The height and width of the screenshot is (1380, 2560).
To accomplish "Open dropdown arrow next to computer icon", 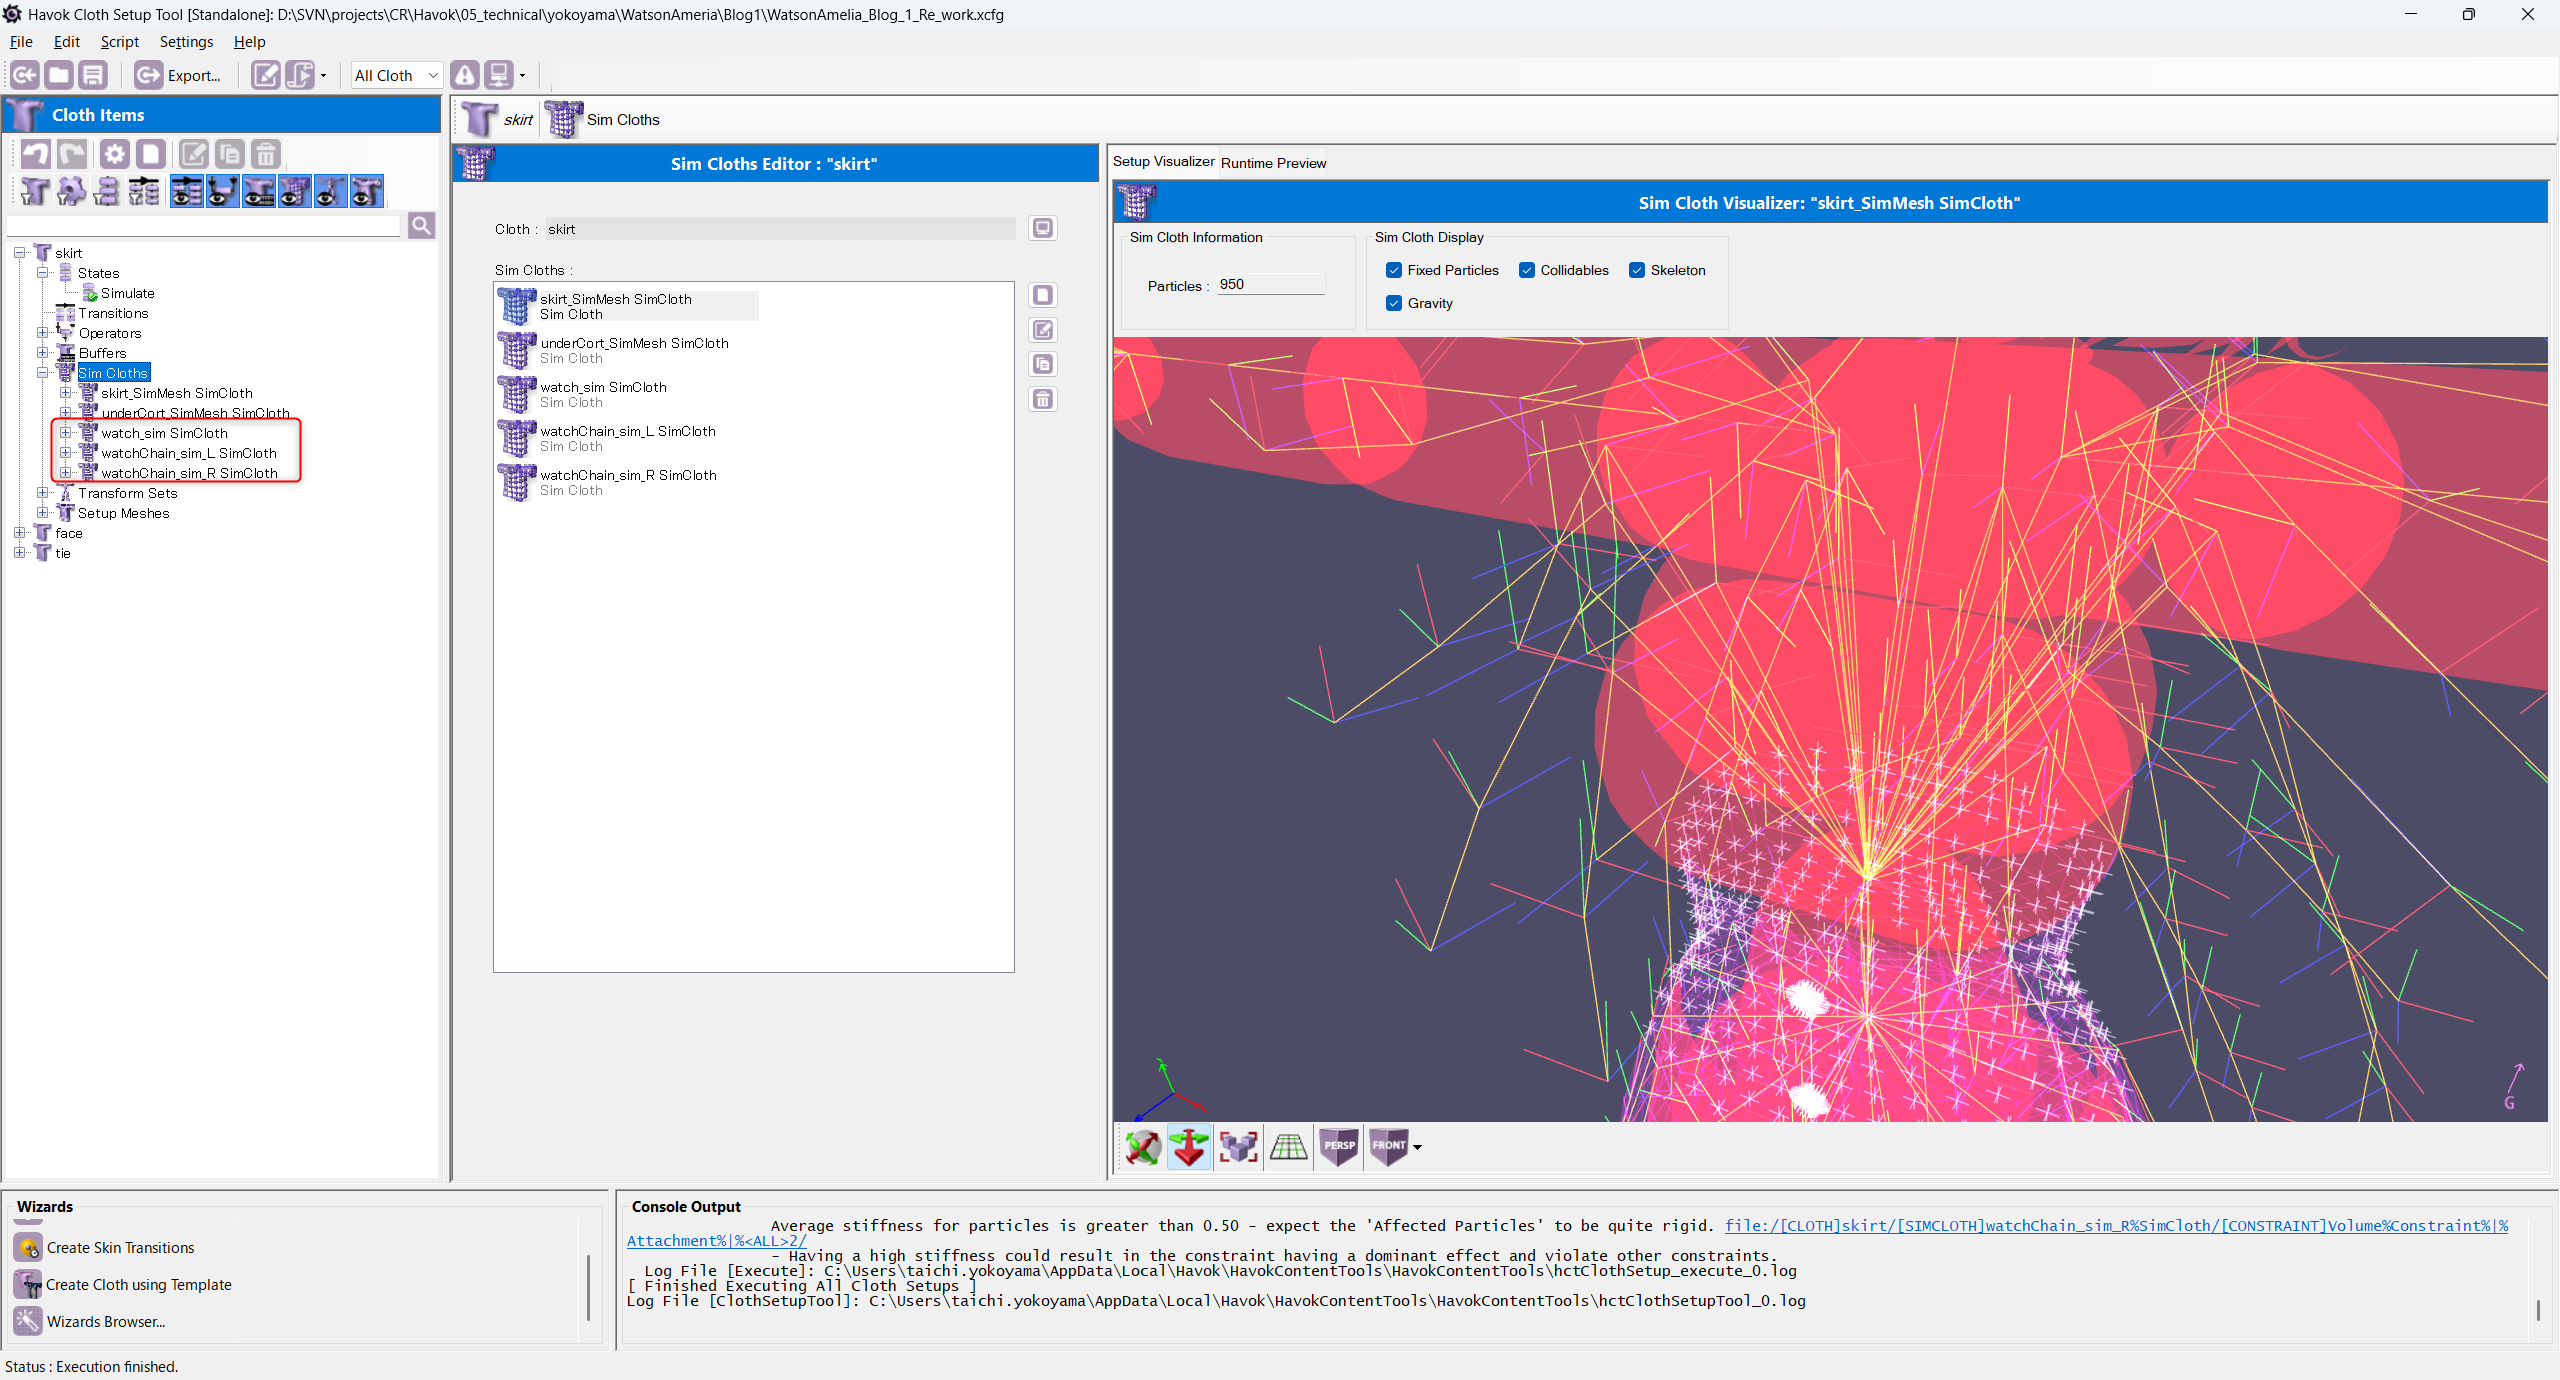I will click(522, 76).
